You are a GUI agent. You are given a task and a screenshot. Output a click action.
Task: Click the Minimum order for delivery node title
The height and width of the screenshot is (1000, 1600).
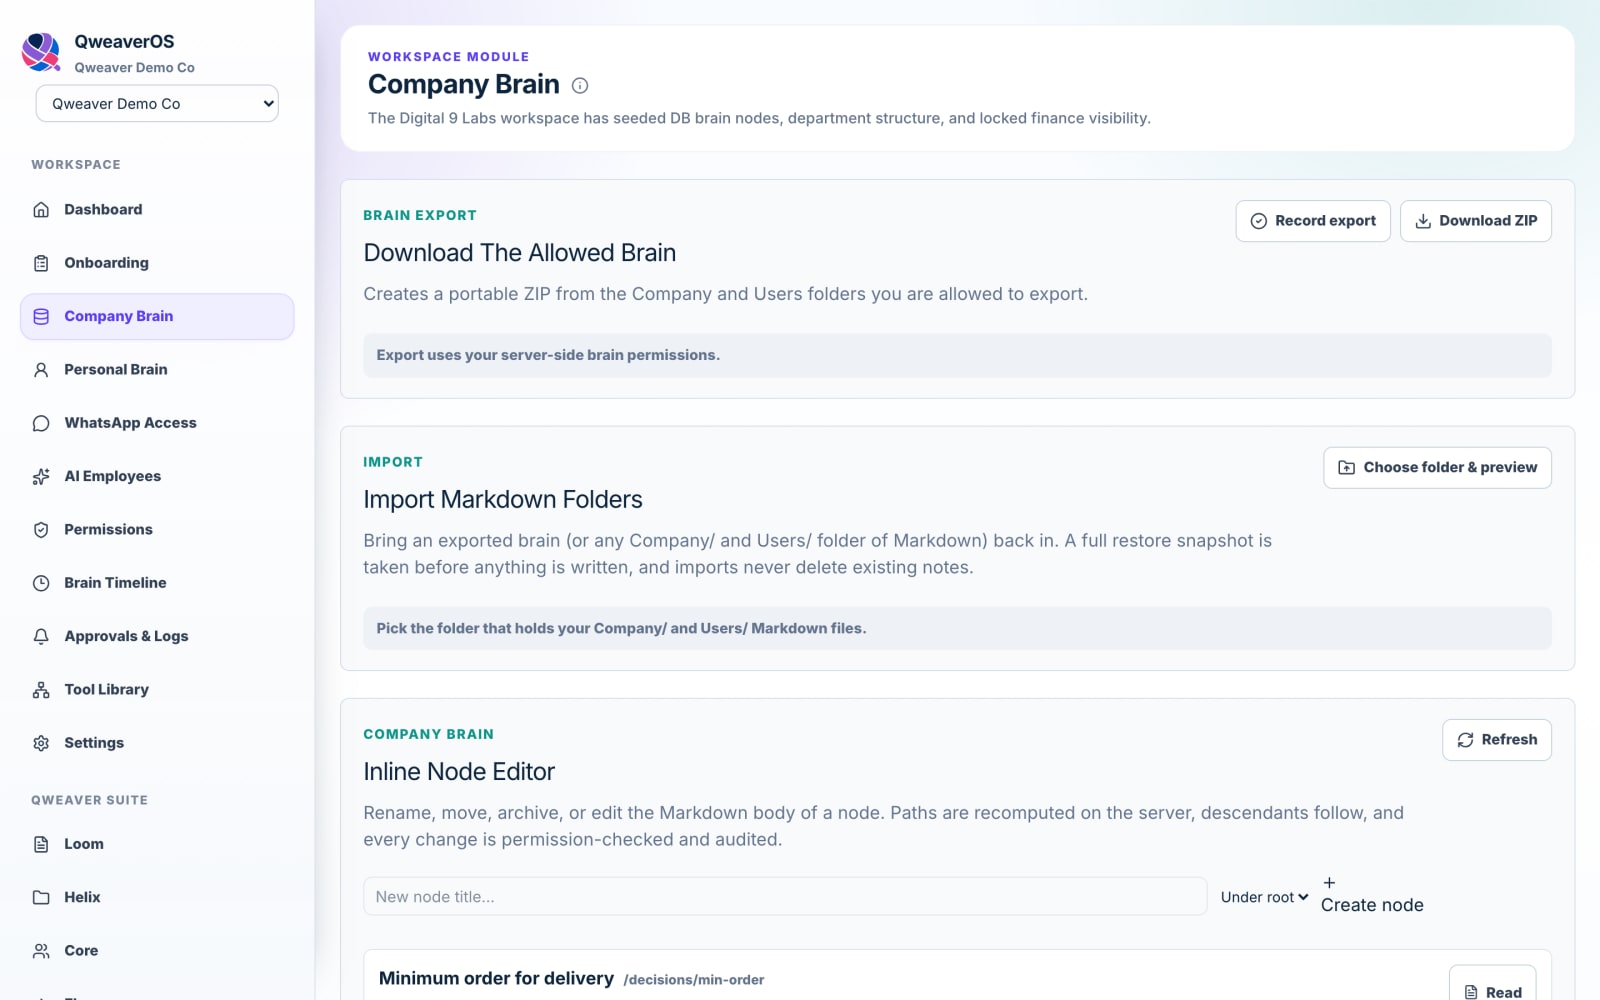click(496, 979)
